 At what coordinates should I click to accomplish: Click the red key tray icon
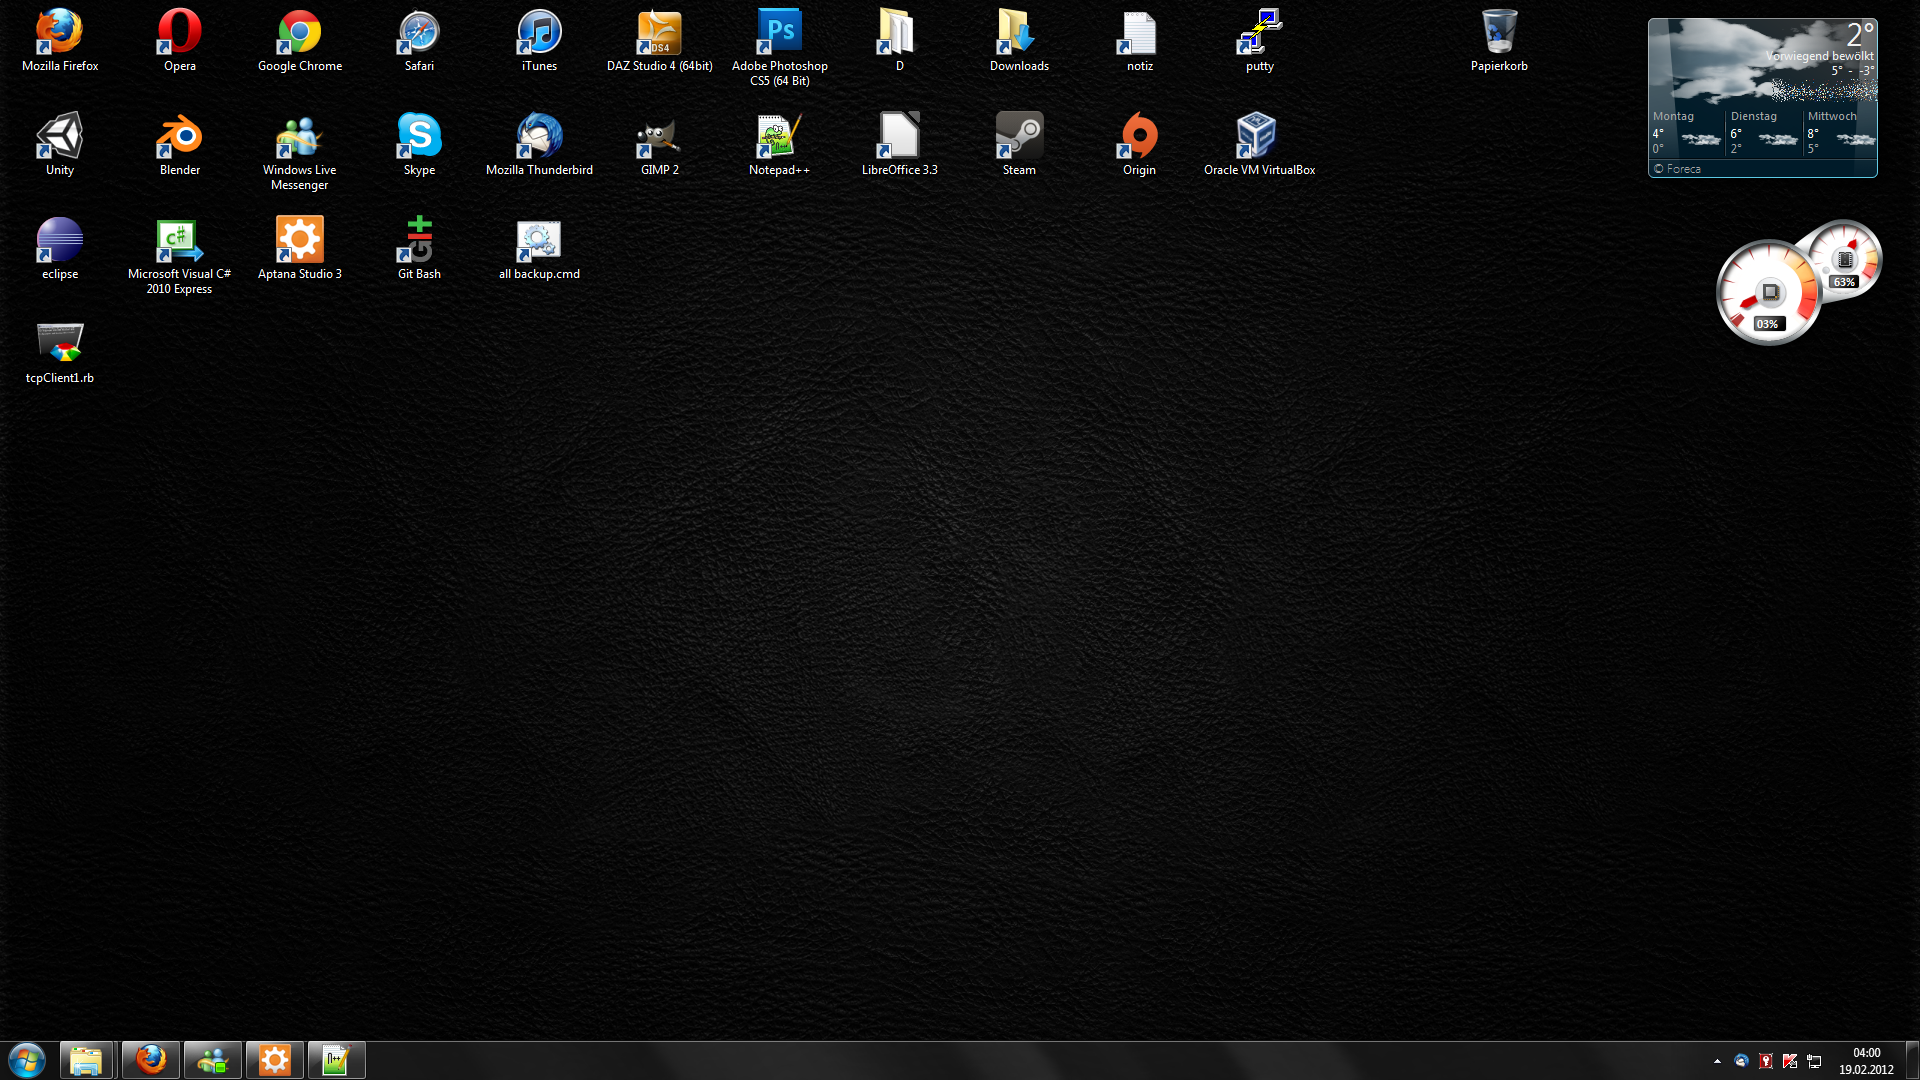click(1766, 1061)
